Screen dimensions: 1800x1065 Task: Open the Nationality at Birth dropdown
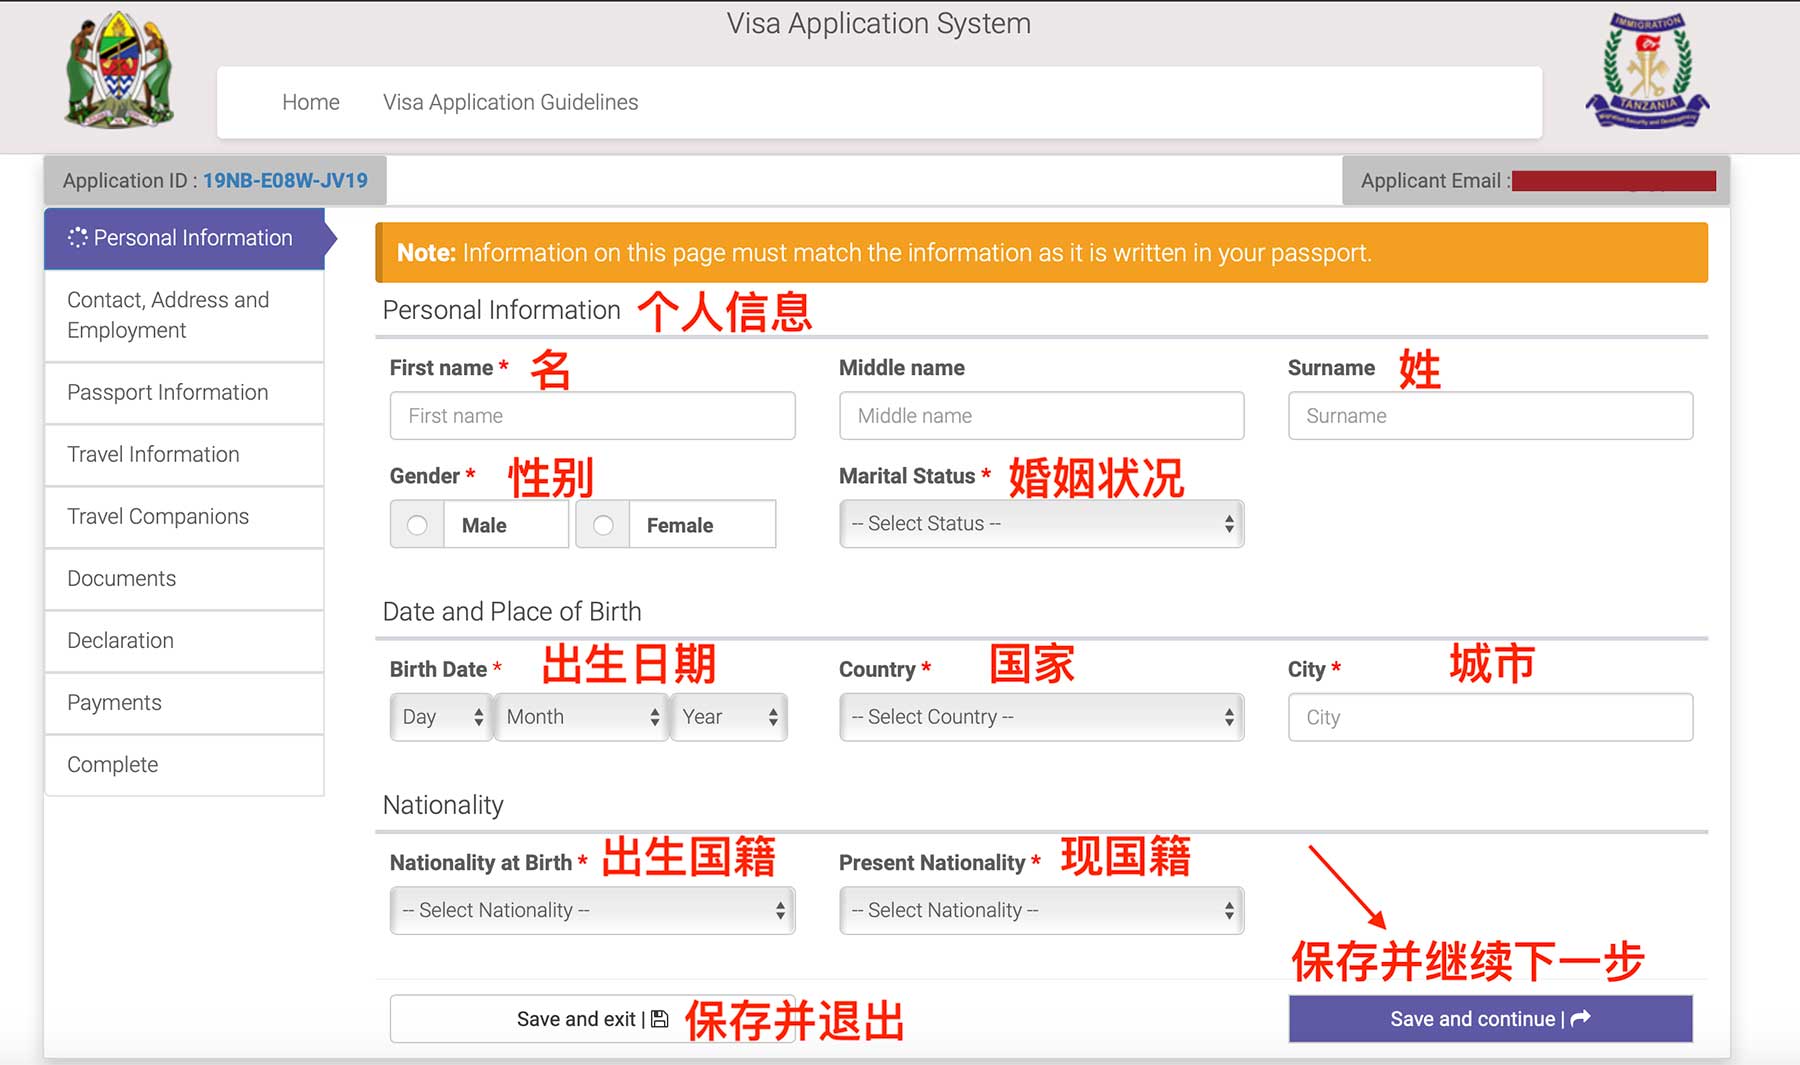tap(592, 910)
